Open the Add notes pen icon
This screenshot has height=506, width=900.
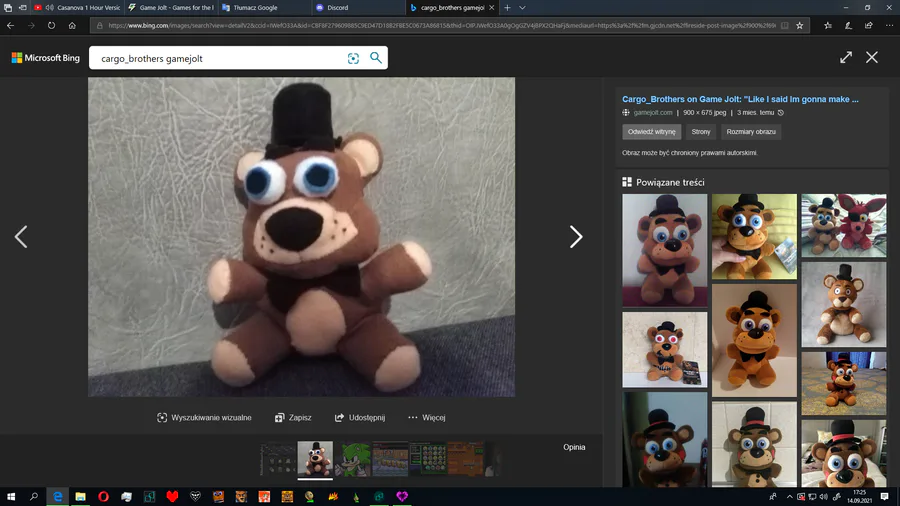click(848, 25)
